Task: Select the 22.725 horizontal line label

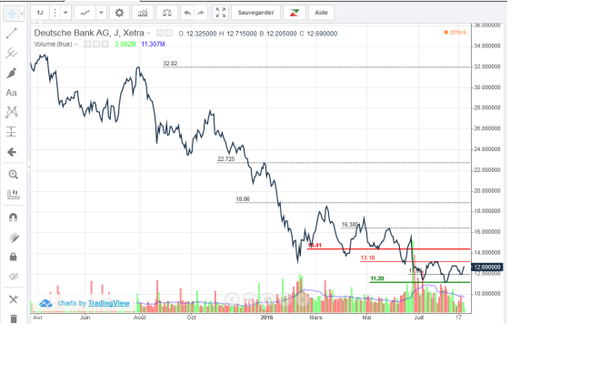Action: (x=226, y=159)
